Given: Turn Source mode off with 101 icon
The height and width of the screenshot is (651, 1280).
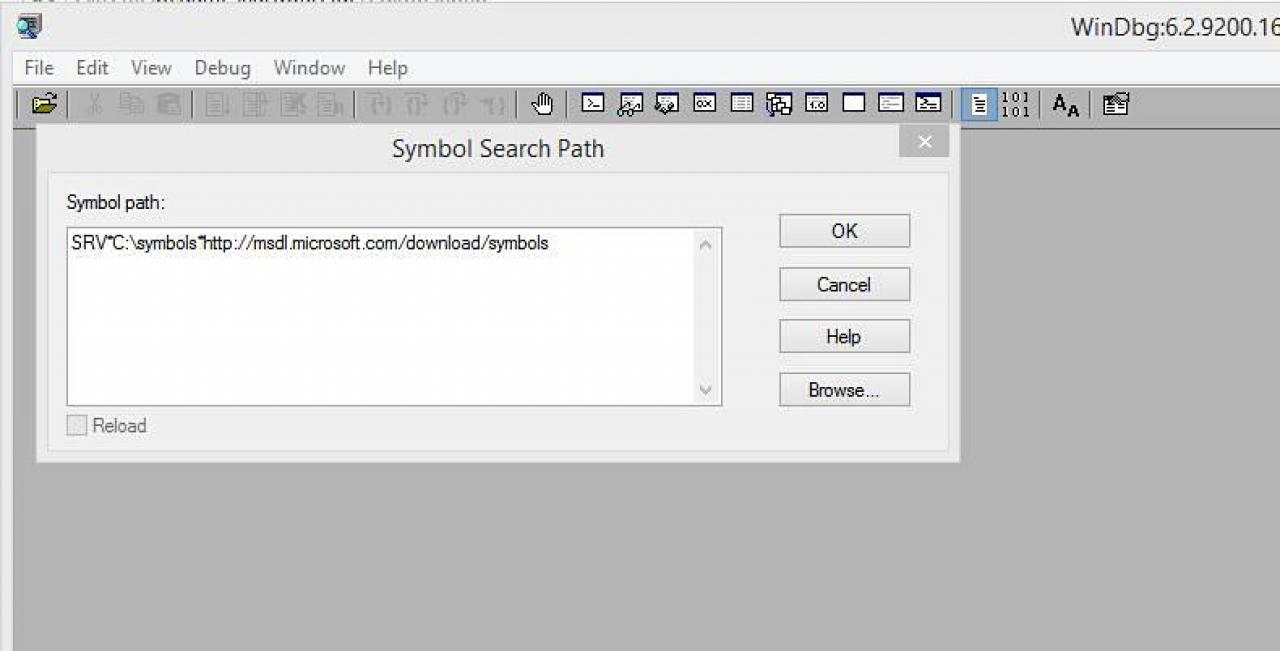Looking at the screenshot, I should [x=1015, y=104].
